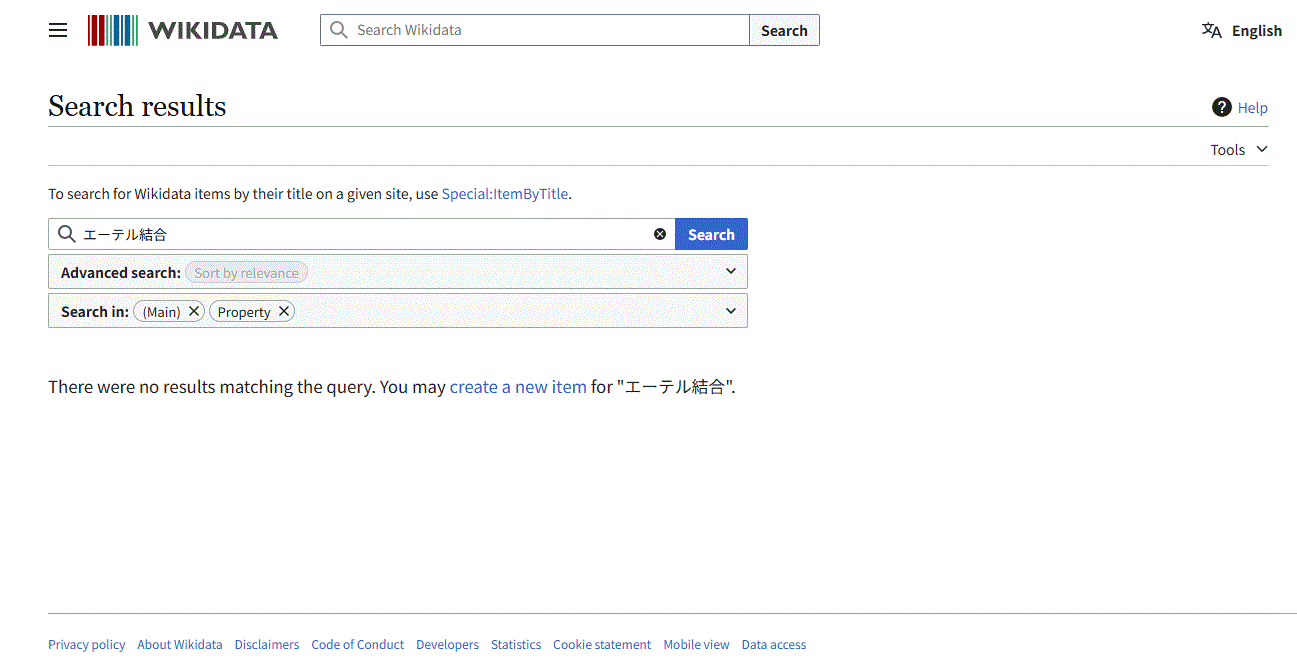Clear the search query with the X icon
The height and width of the screenshot is (671, 1297).
[x=660, y=233]
